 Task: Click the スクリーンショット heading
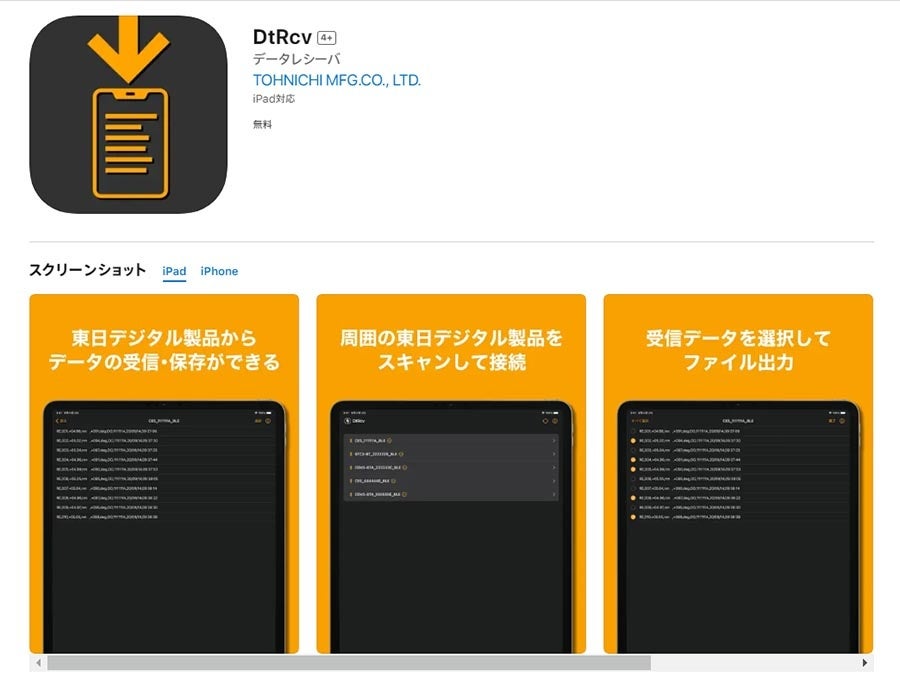click(88, 270)
